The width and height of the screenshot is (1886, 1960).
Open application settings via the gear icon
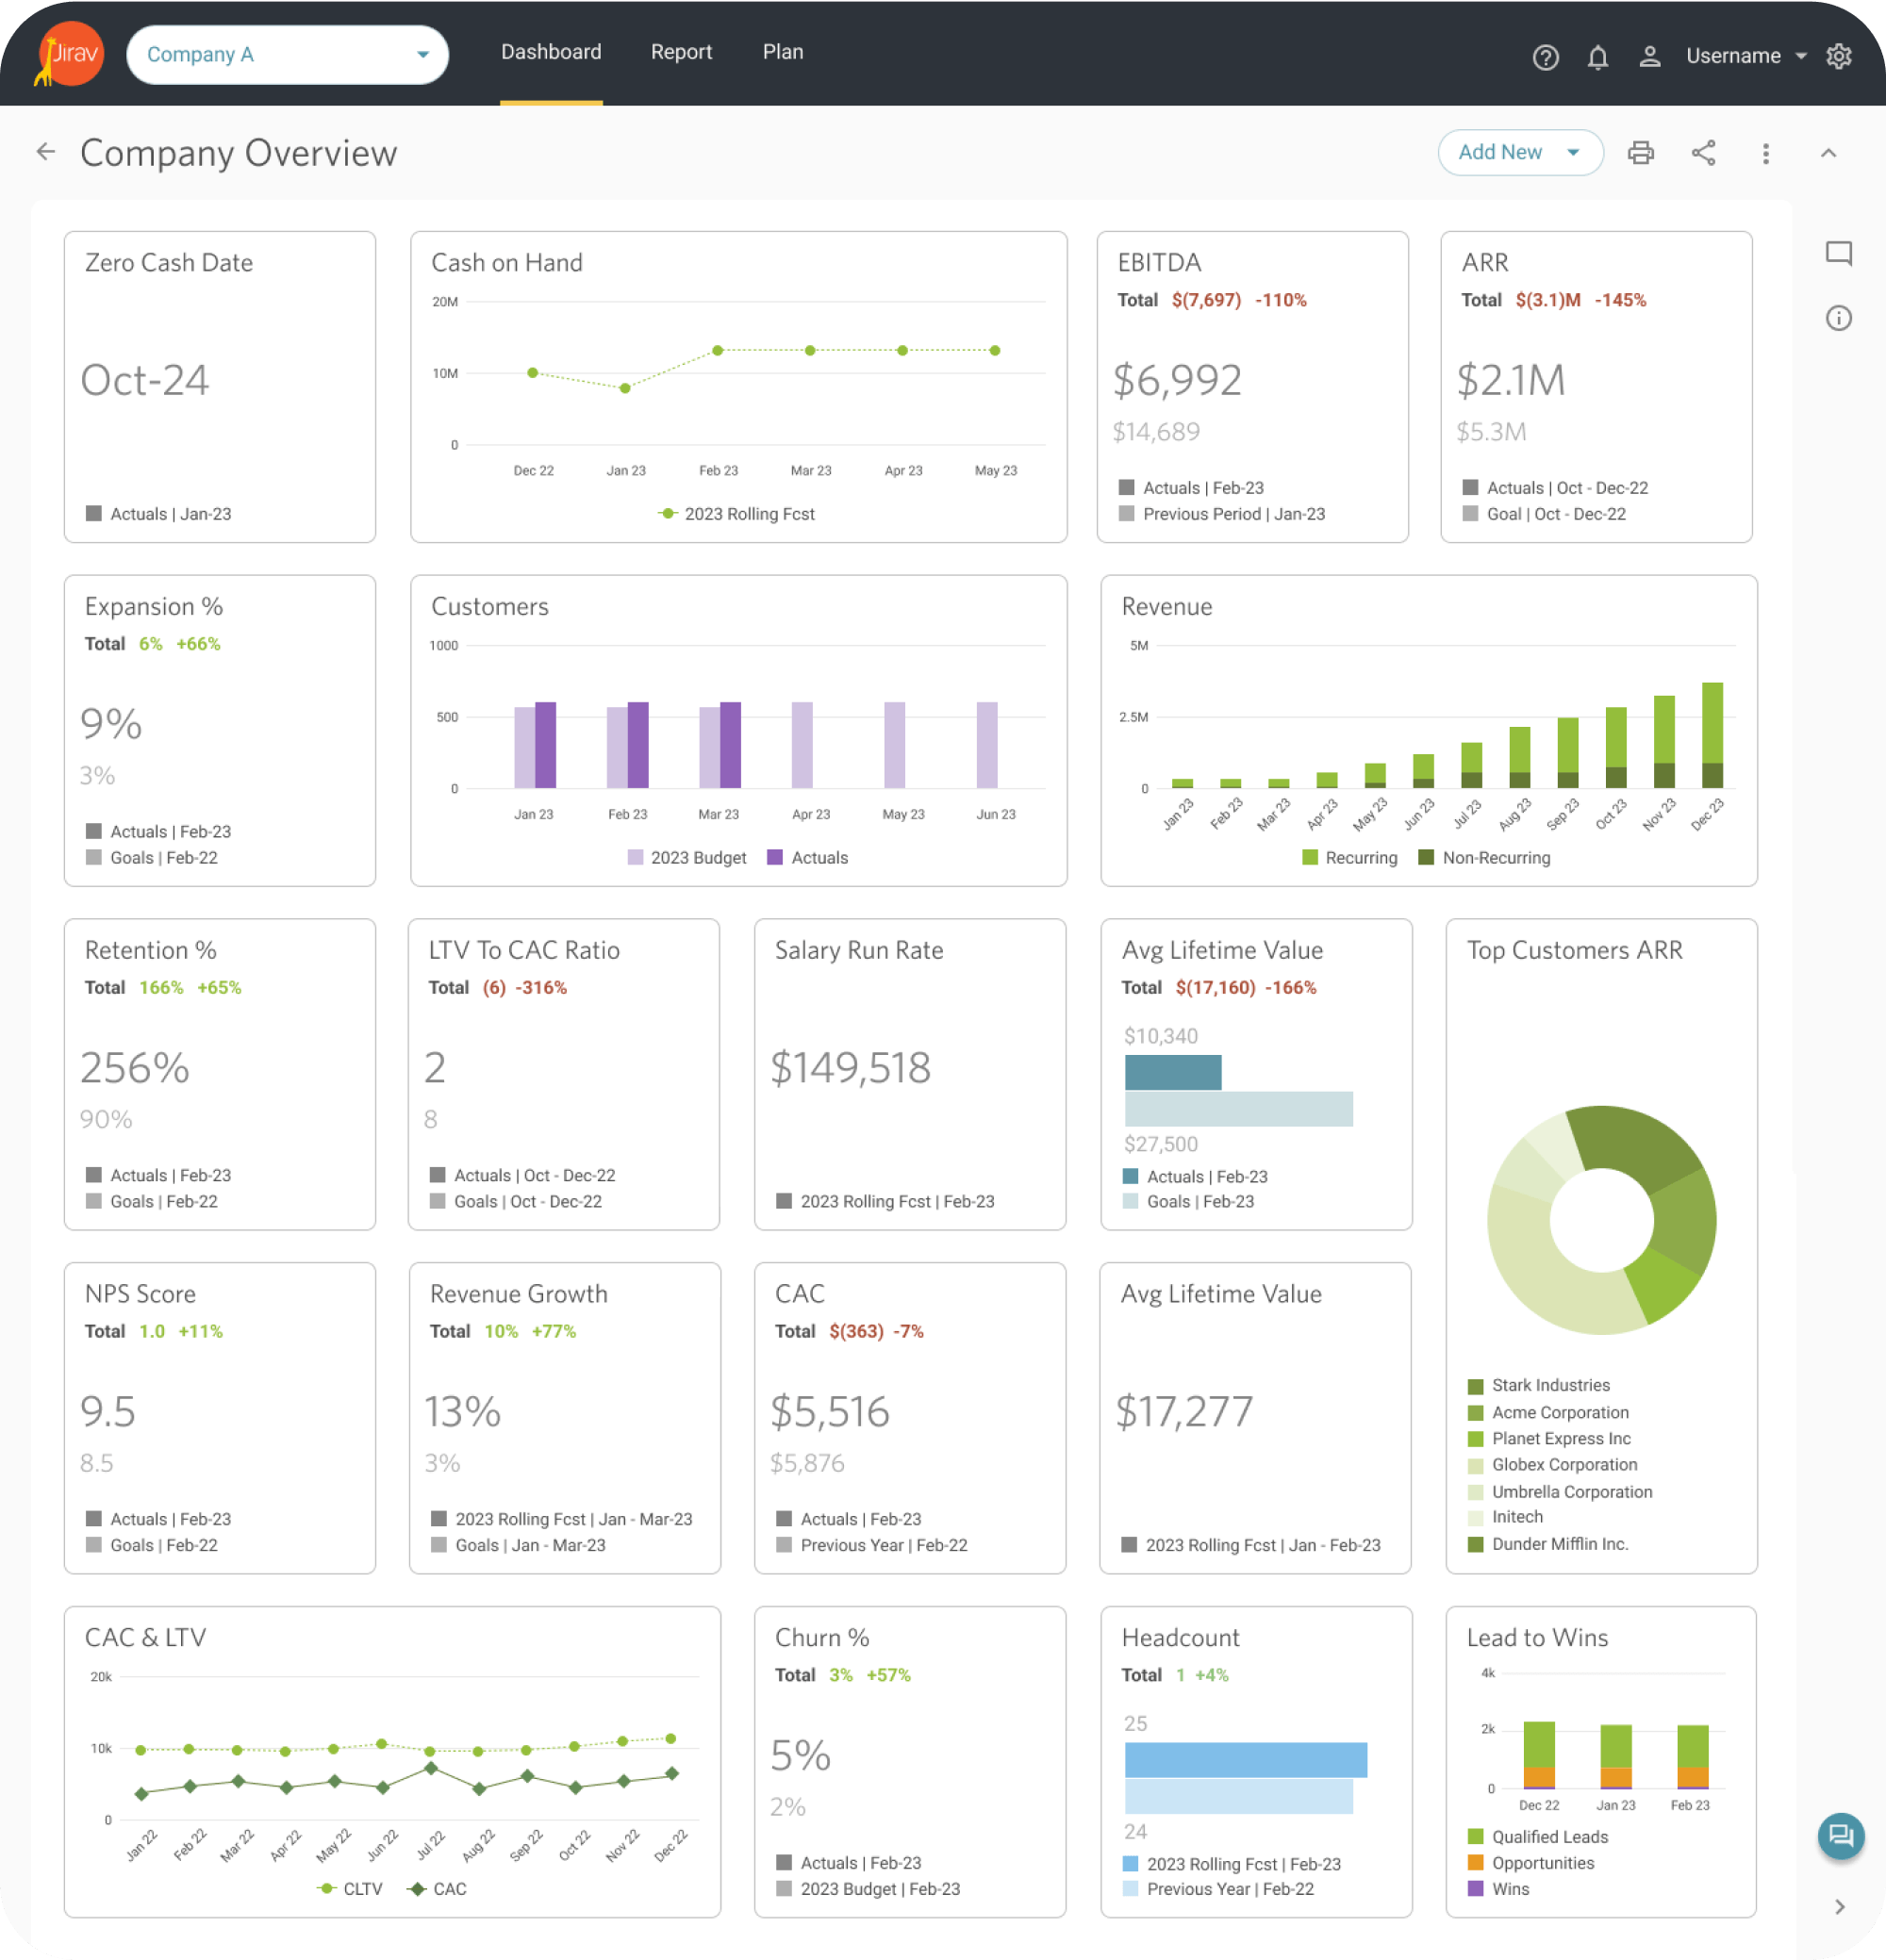[x=1840, y=57]
